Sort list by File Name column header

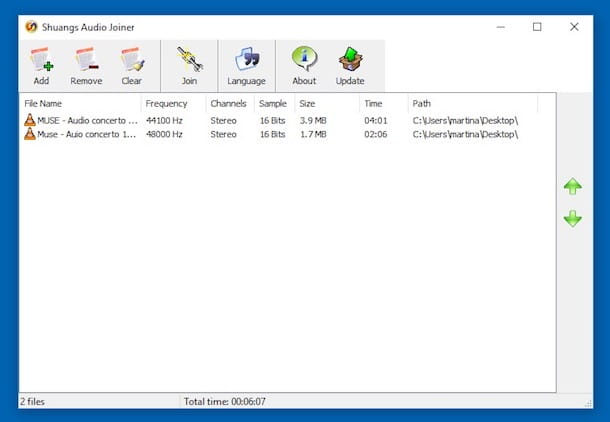pos(80,103)
